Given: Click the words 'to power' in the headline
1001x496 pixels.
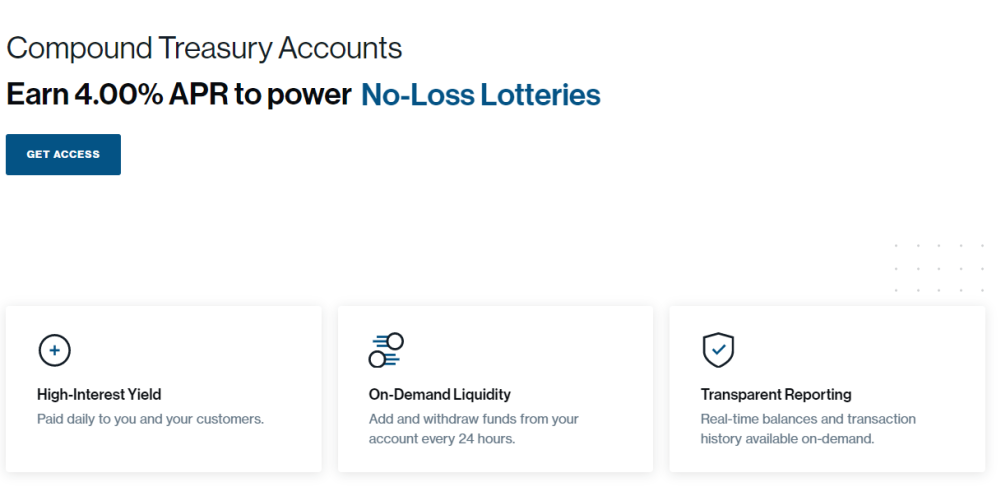Looking at the screenshot, I should [x=292, y=96].
